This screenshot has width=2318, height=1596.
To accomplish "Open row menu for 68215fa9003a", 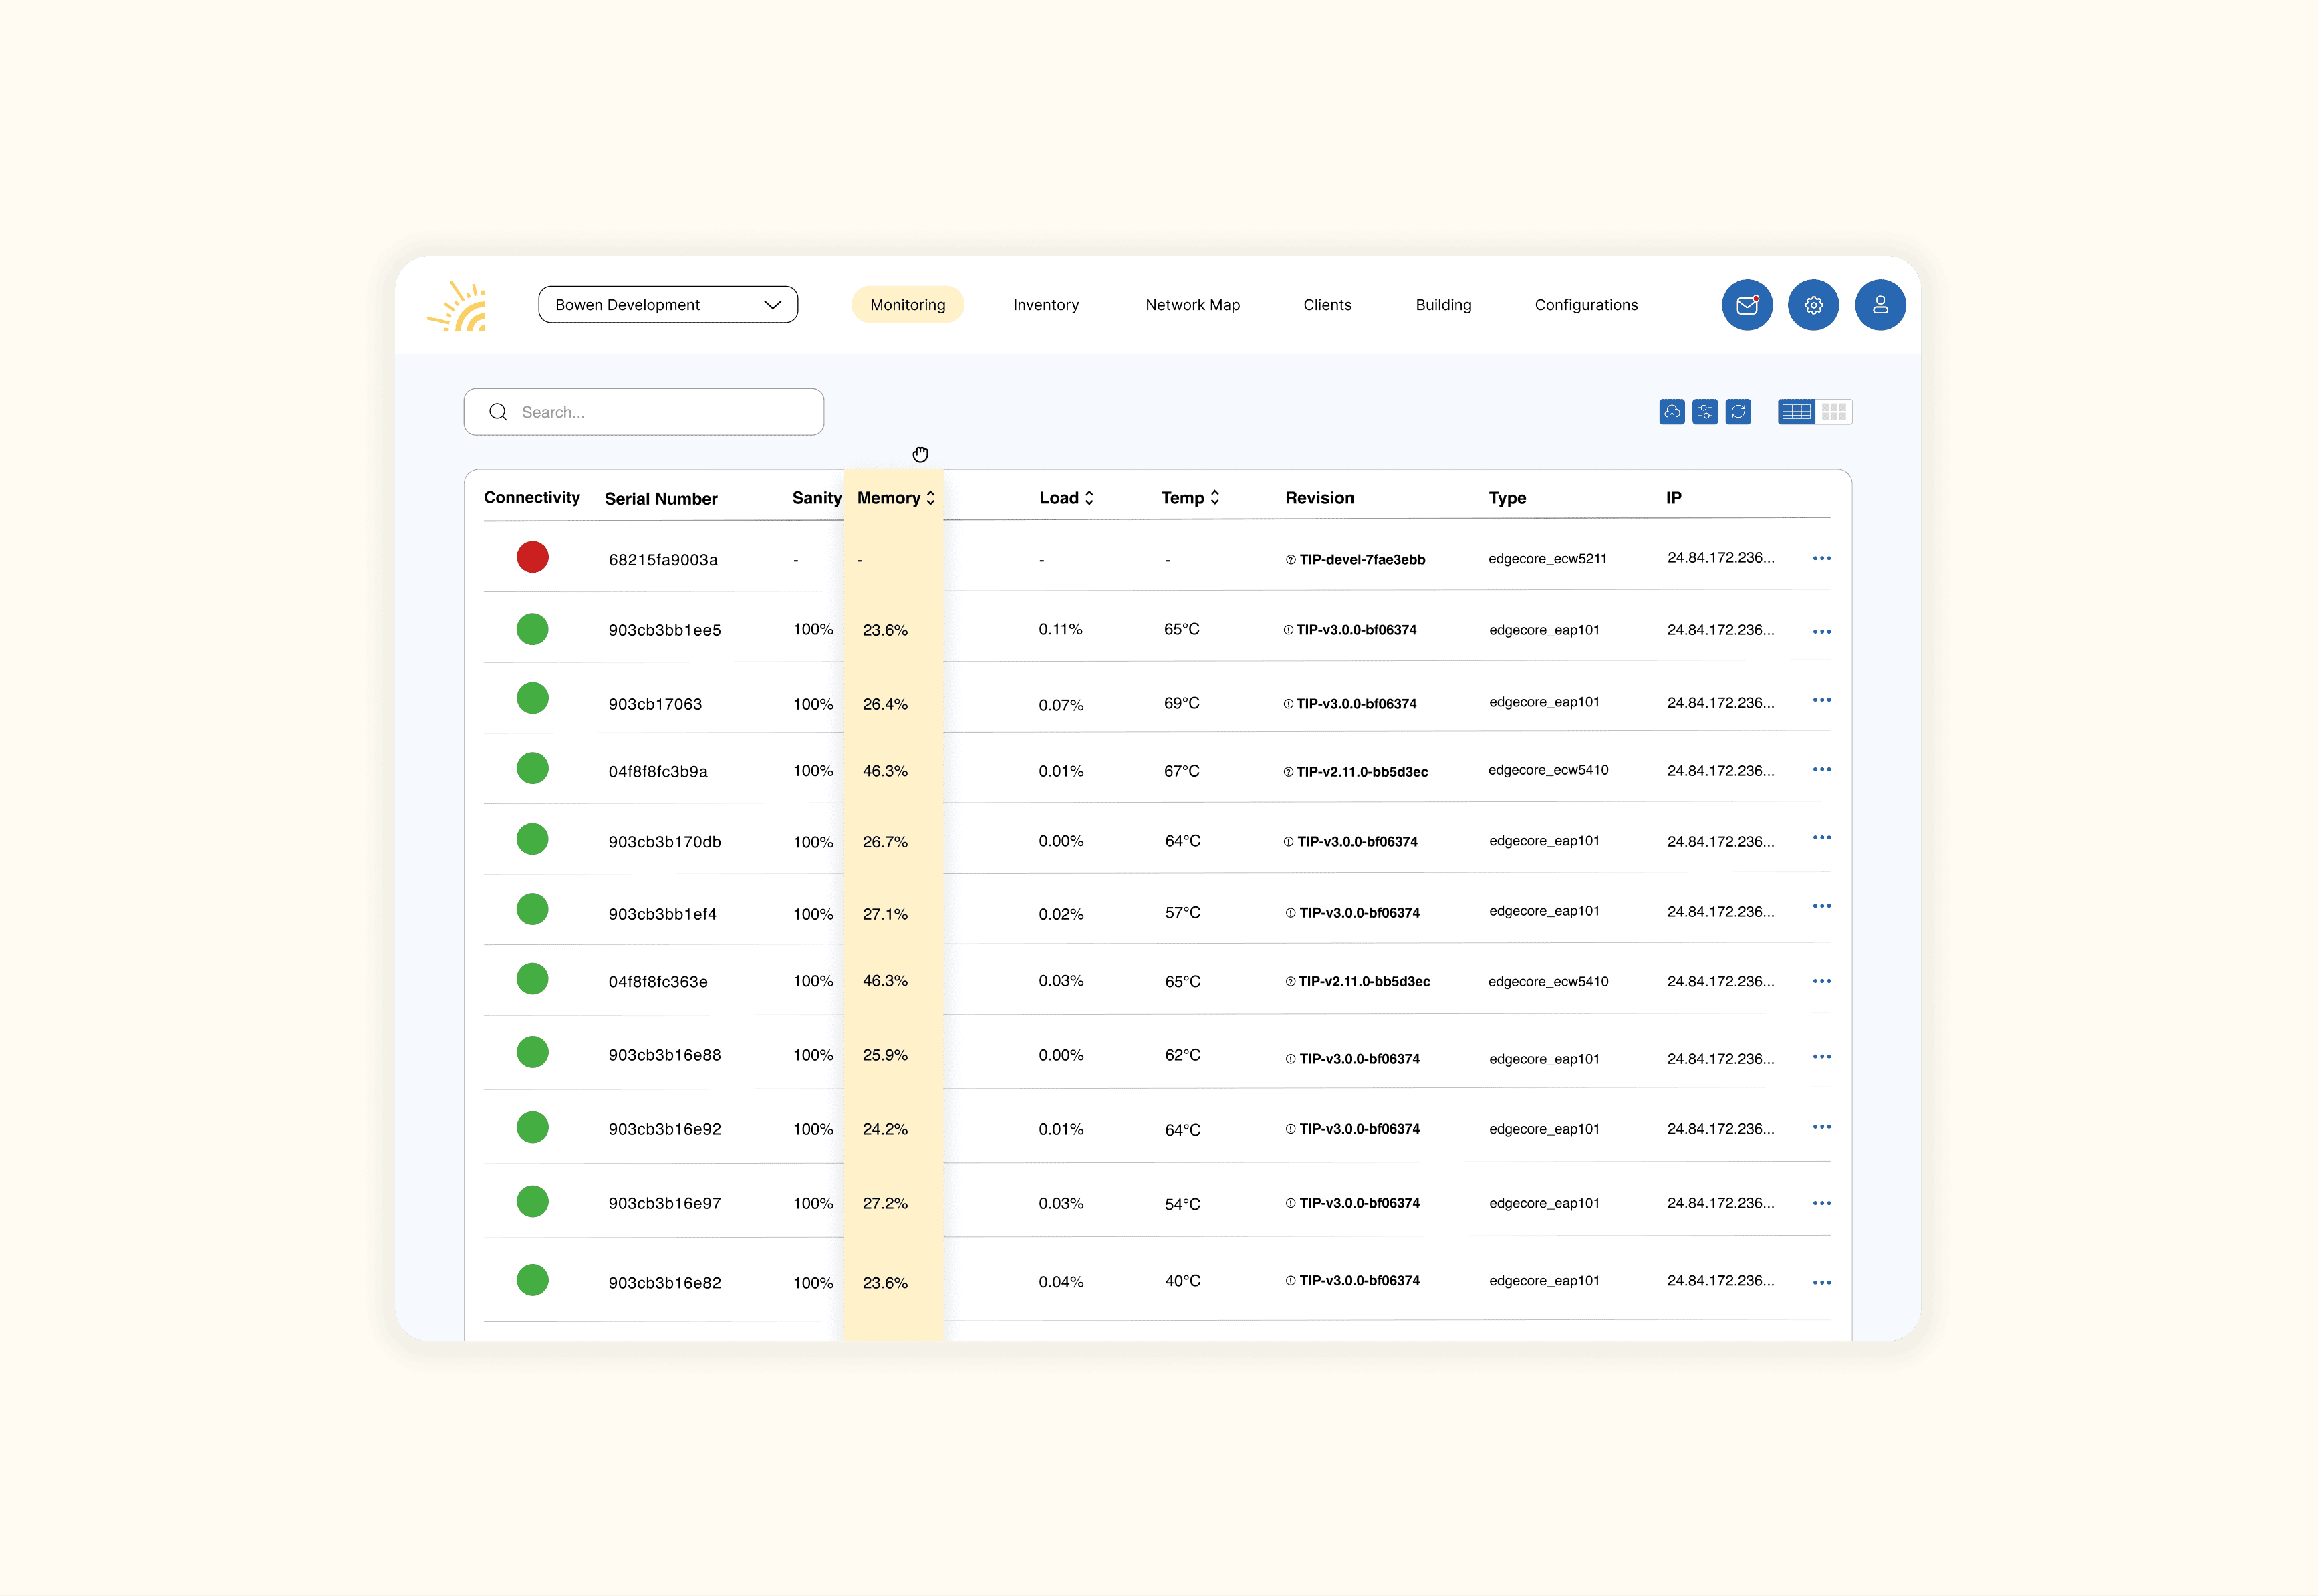I will (x=1821, y=558).
